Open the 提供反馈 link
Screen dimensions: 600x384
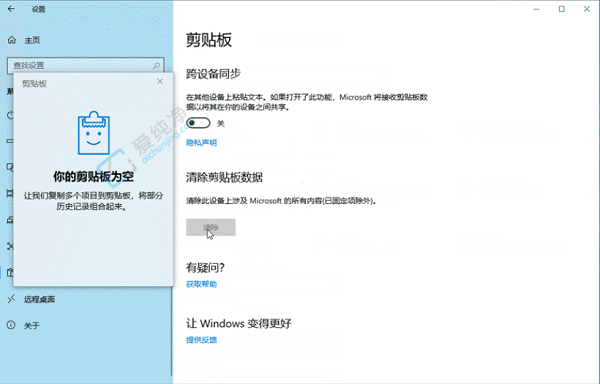point(201,340)
